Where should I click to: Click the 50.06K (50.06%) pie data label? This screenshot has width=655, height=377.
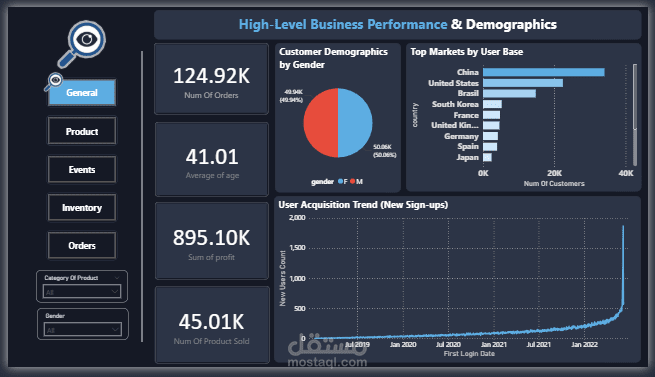click(384, 151)
